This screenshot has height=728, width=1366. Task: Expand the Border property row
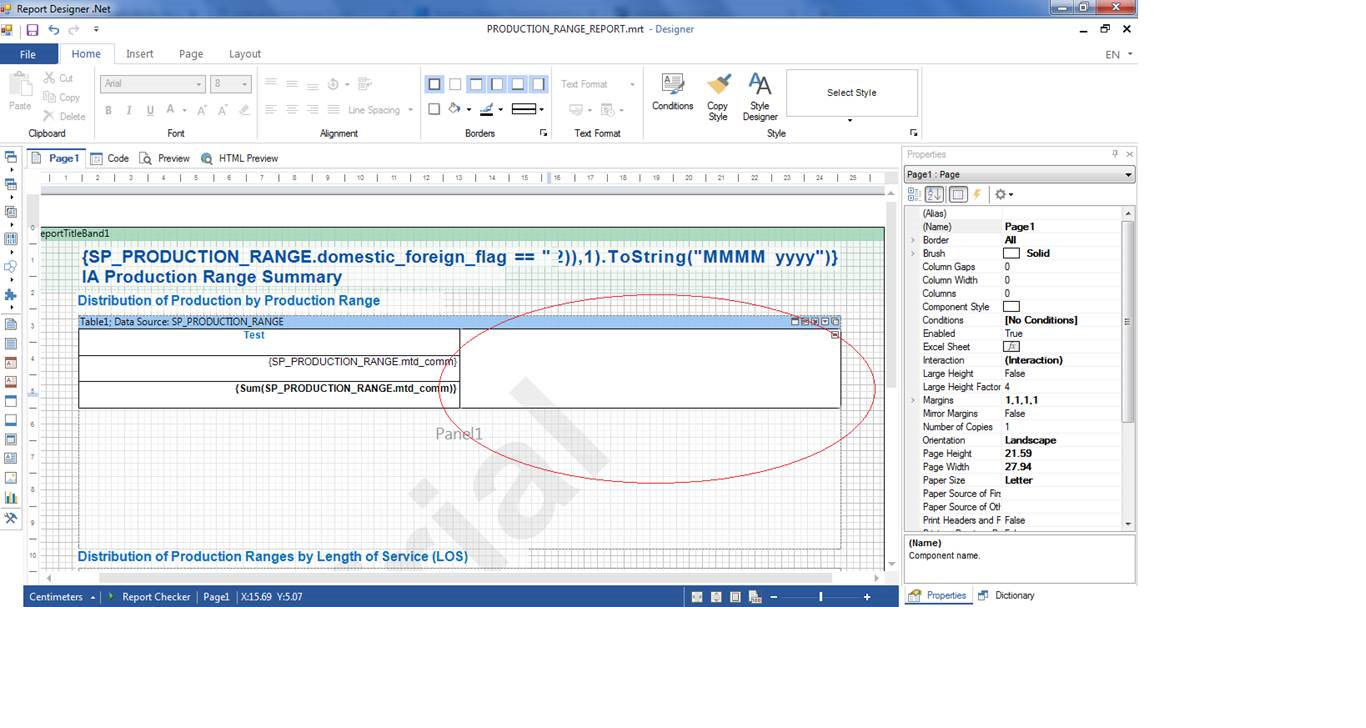coord(912,240)
